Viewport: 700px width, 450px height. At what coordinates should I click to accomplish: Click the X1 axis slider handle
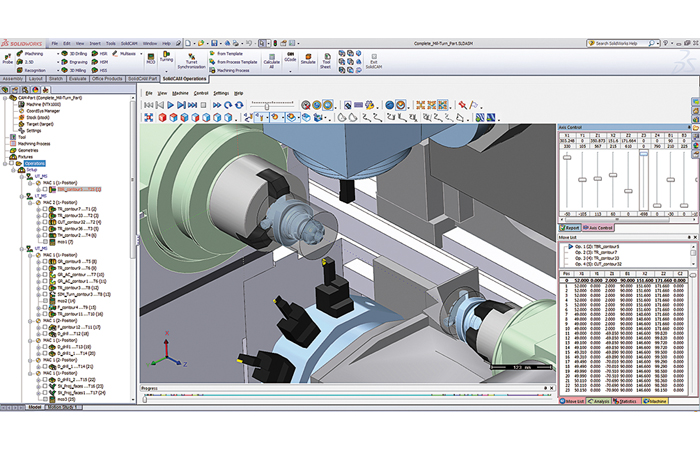tap(567, 157)
